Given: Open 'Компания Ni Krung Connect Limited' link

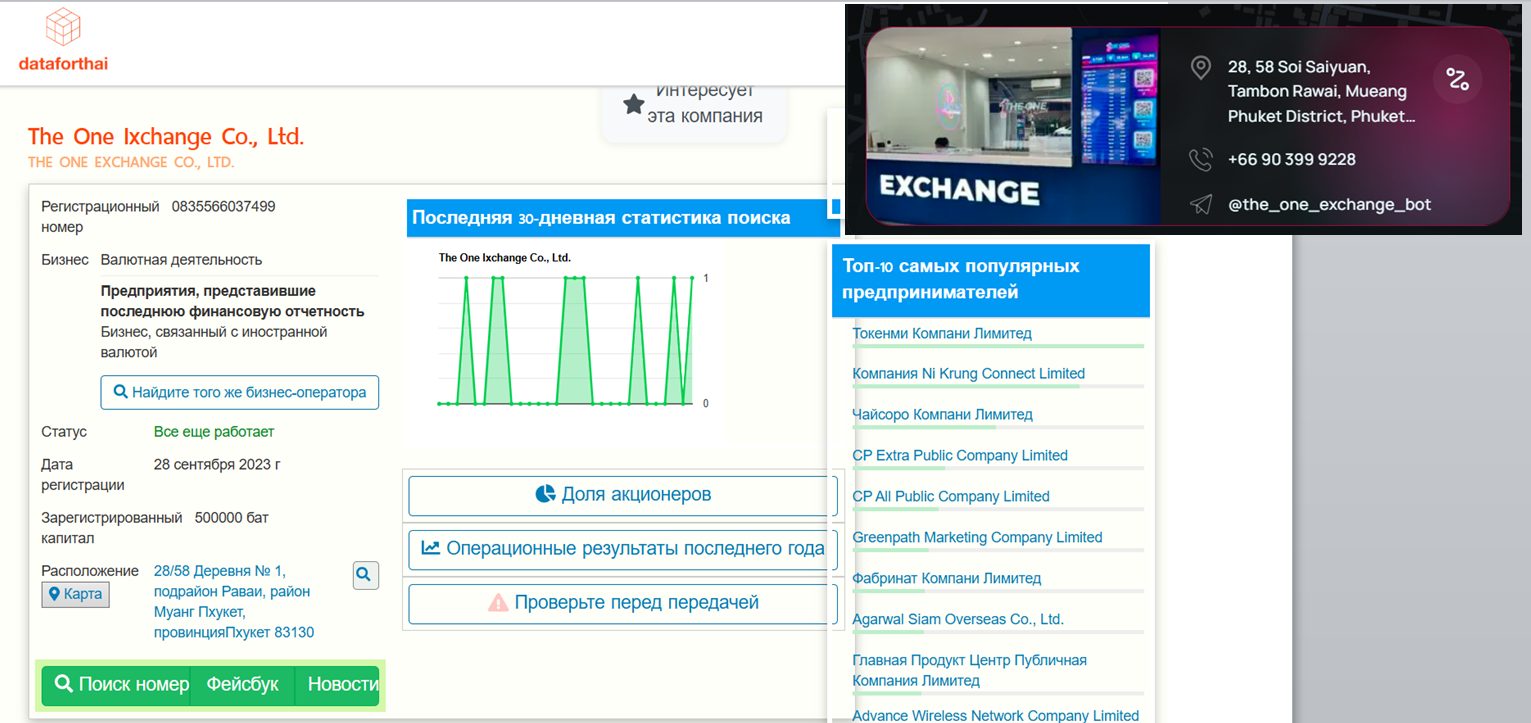Looking at the screenshot, I should 969,373.
